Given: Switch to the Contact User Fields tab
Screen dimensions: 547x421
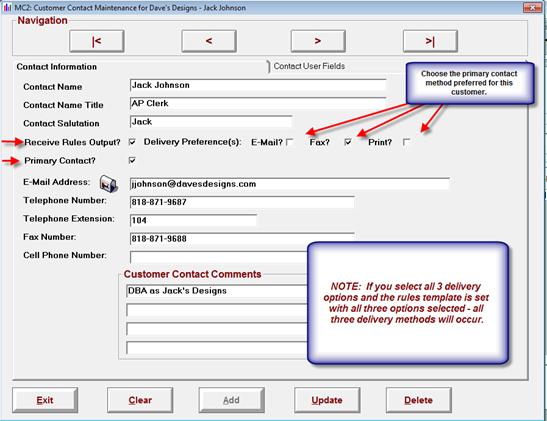Looking at the screenshot, I should tap(309, 66).
